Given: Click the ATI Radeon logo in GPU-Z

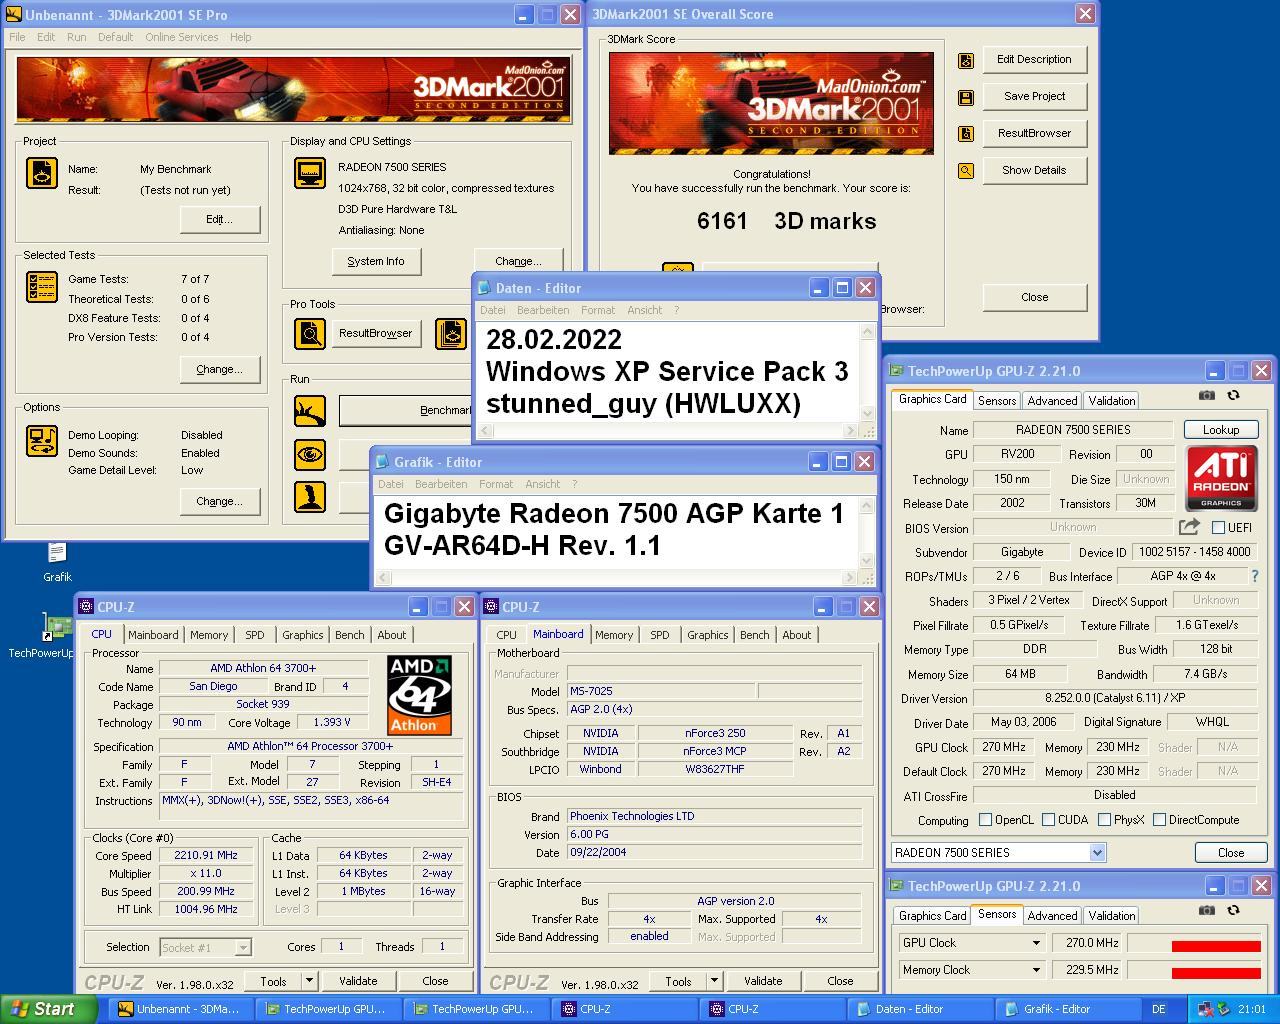Looking at the screenshot, I should [1221, 478].
